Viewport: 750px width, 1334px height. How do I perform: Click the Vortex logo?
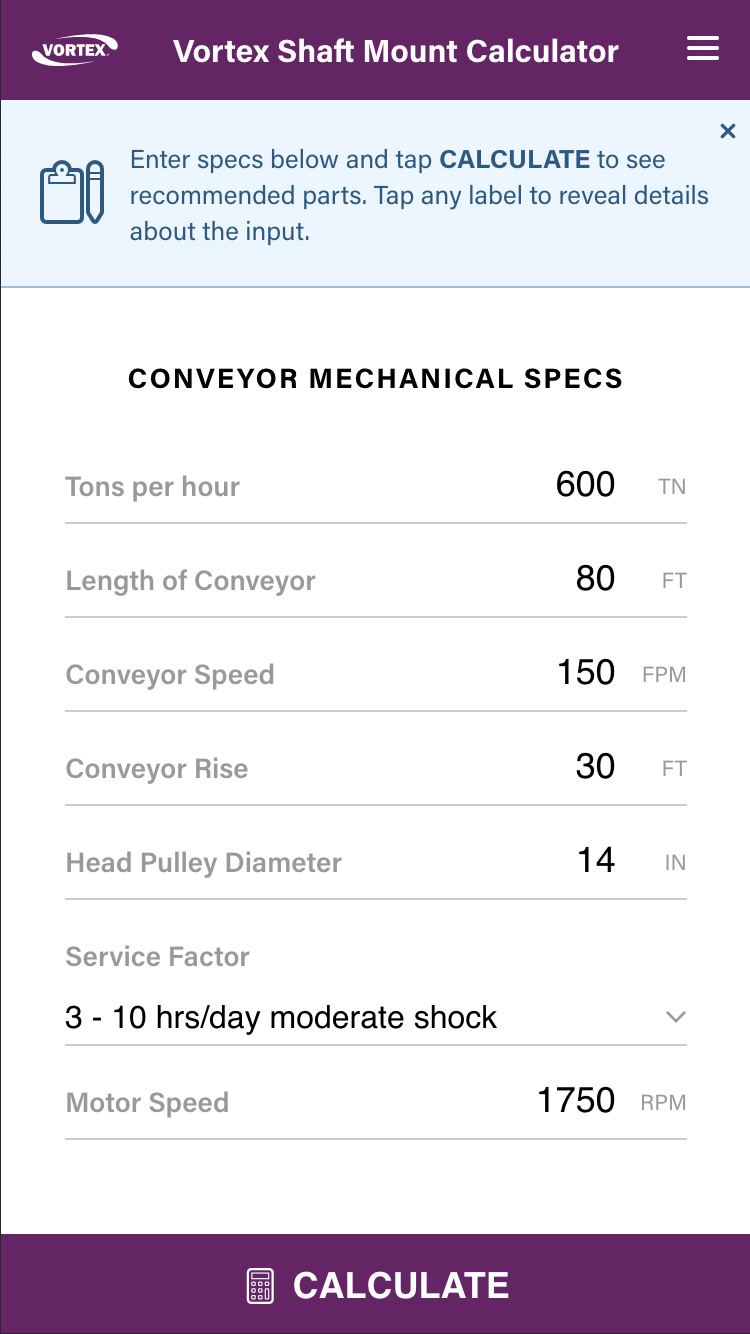click(75, 49)
